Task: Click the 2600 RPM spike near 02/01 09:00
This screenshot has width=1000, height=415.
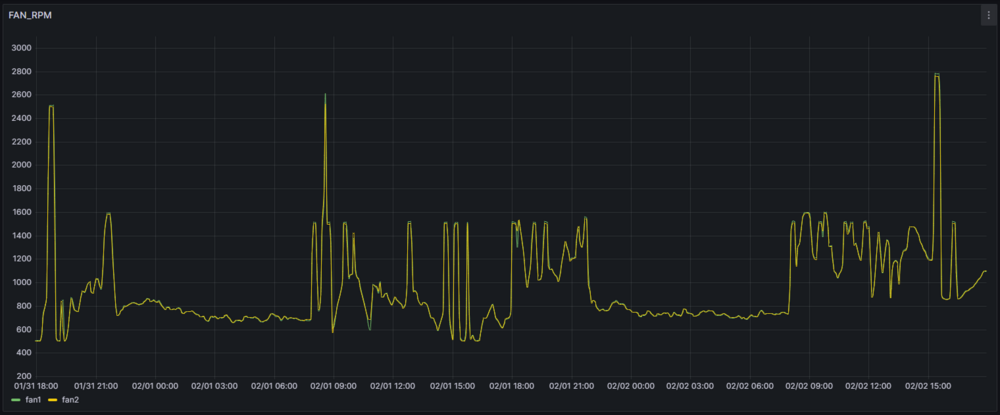Action: (x=325, y=95)
